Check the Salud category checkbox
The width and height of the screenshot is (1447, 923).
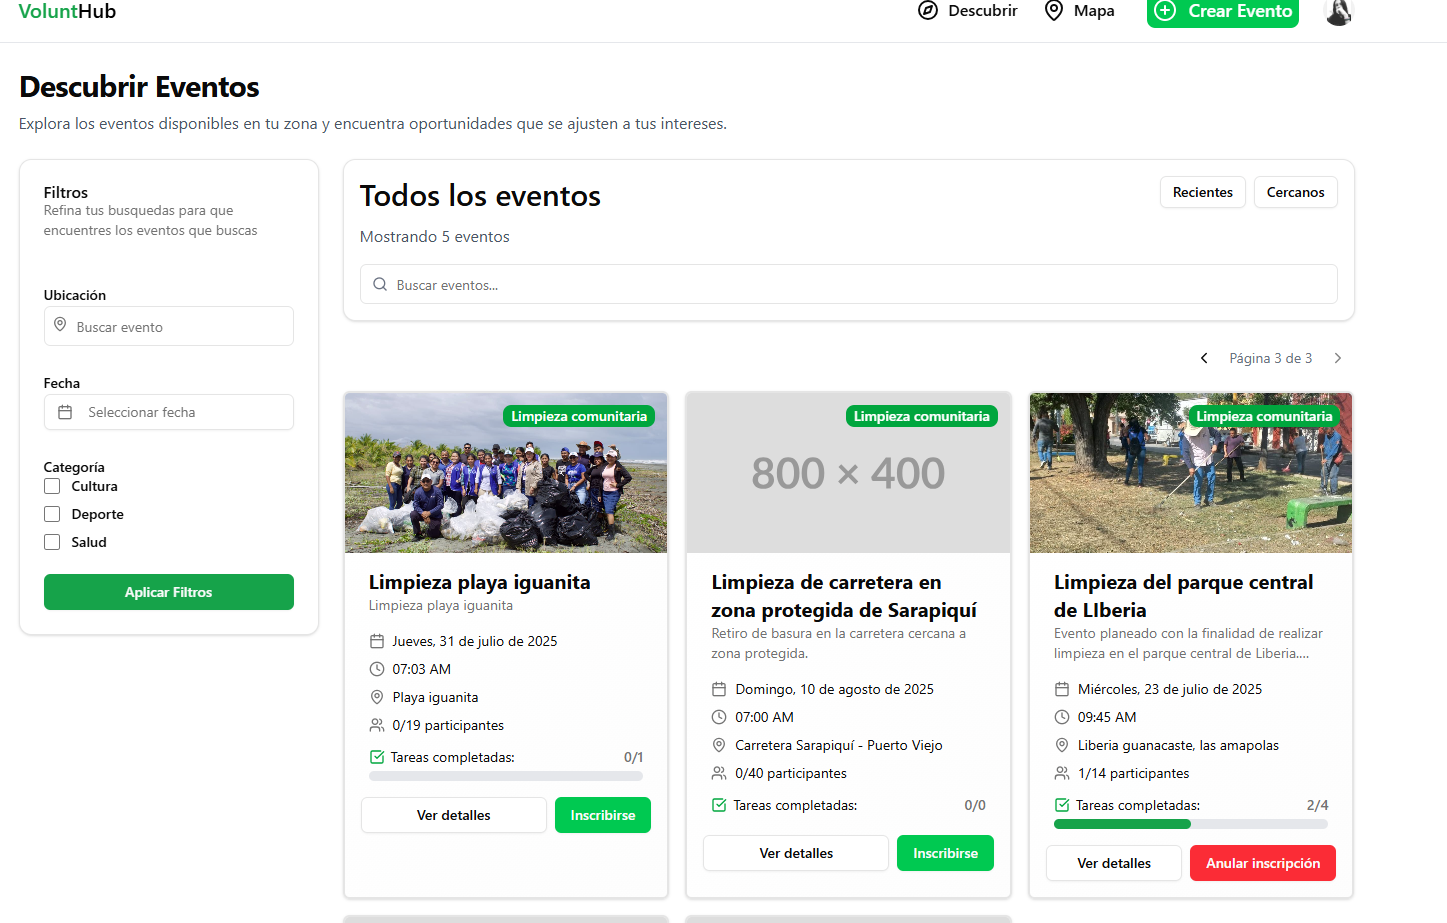pos(52,542)
